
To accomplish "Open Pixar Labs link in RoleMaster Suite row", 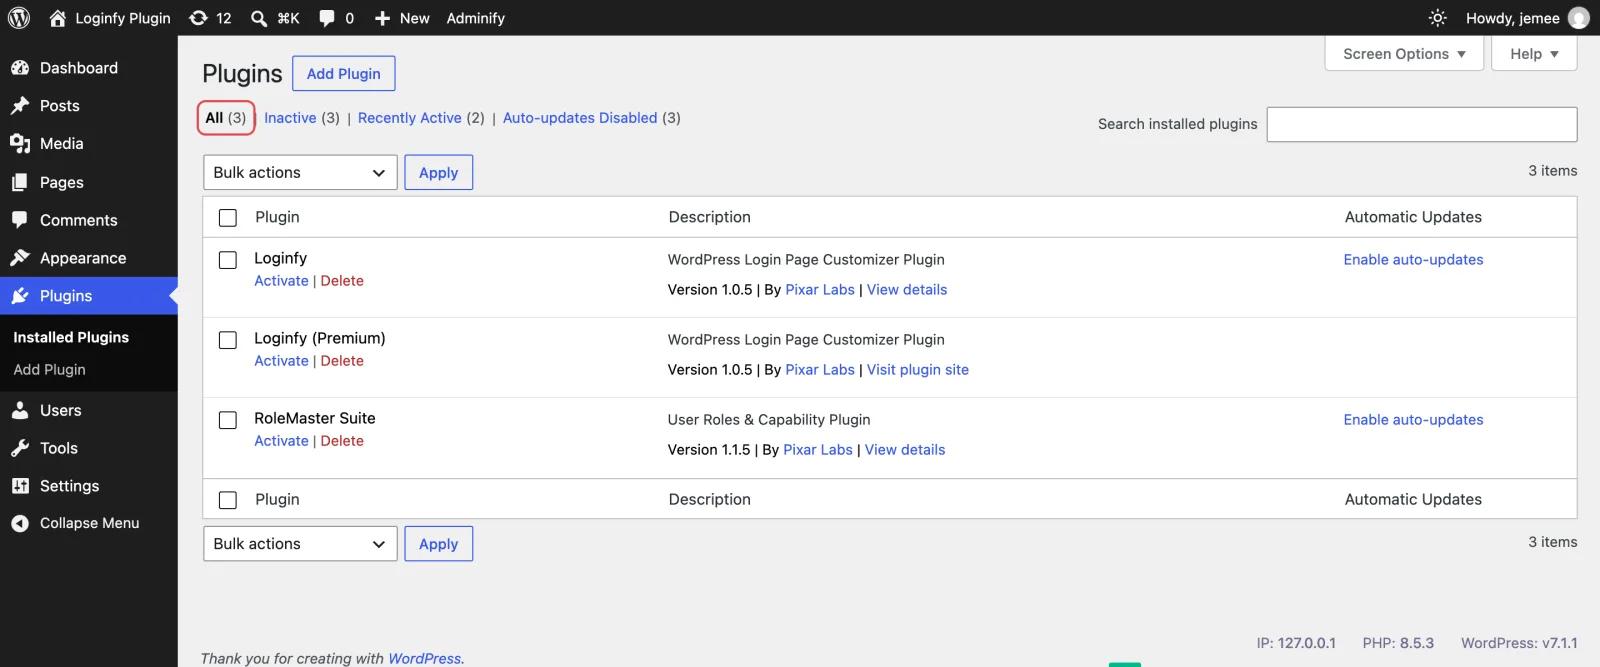I will click(x=818, y=450).
